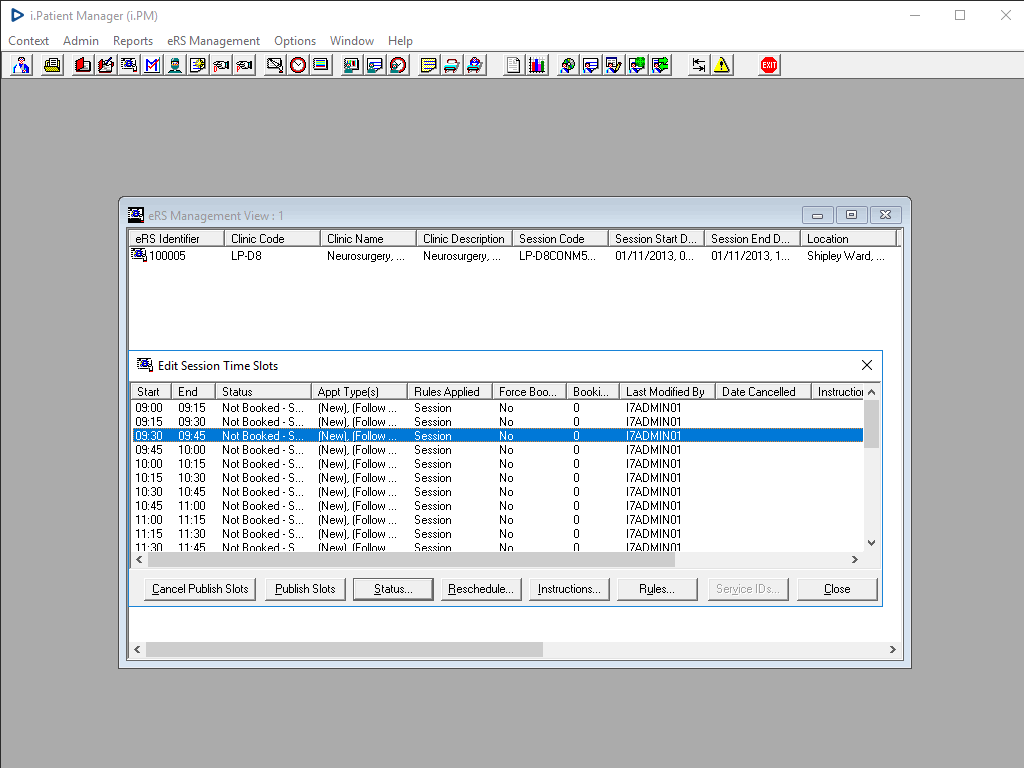Viewport: 1024px width, 768px height.
Task: Open the Help menu
Action: (400, 40)
